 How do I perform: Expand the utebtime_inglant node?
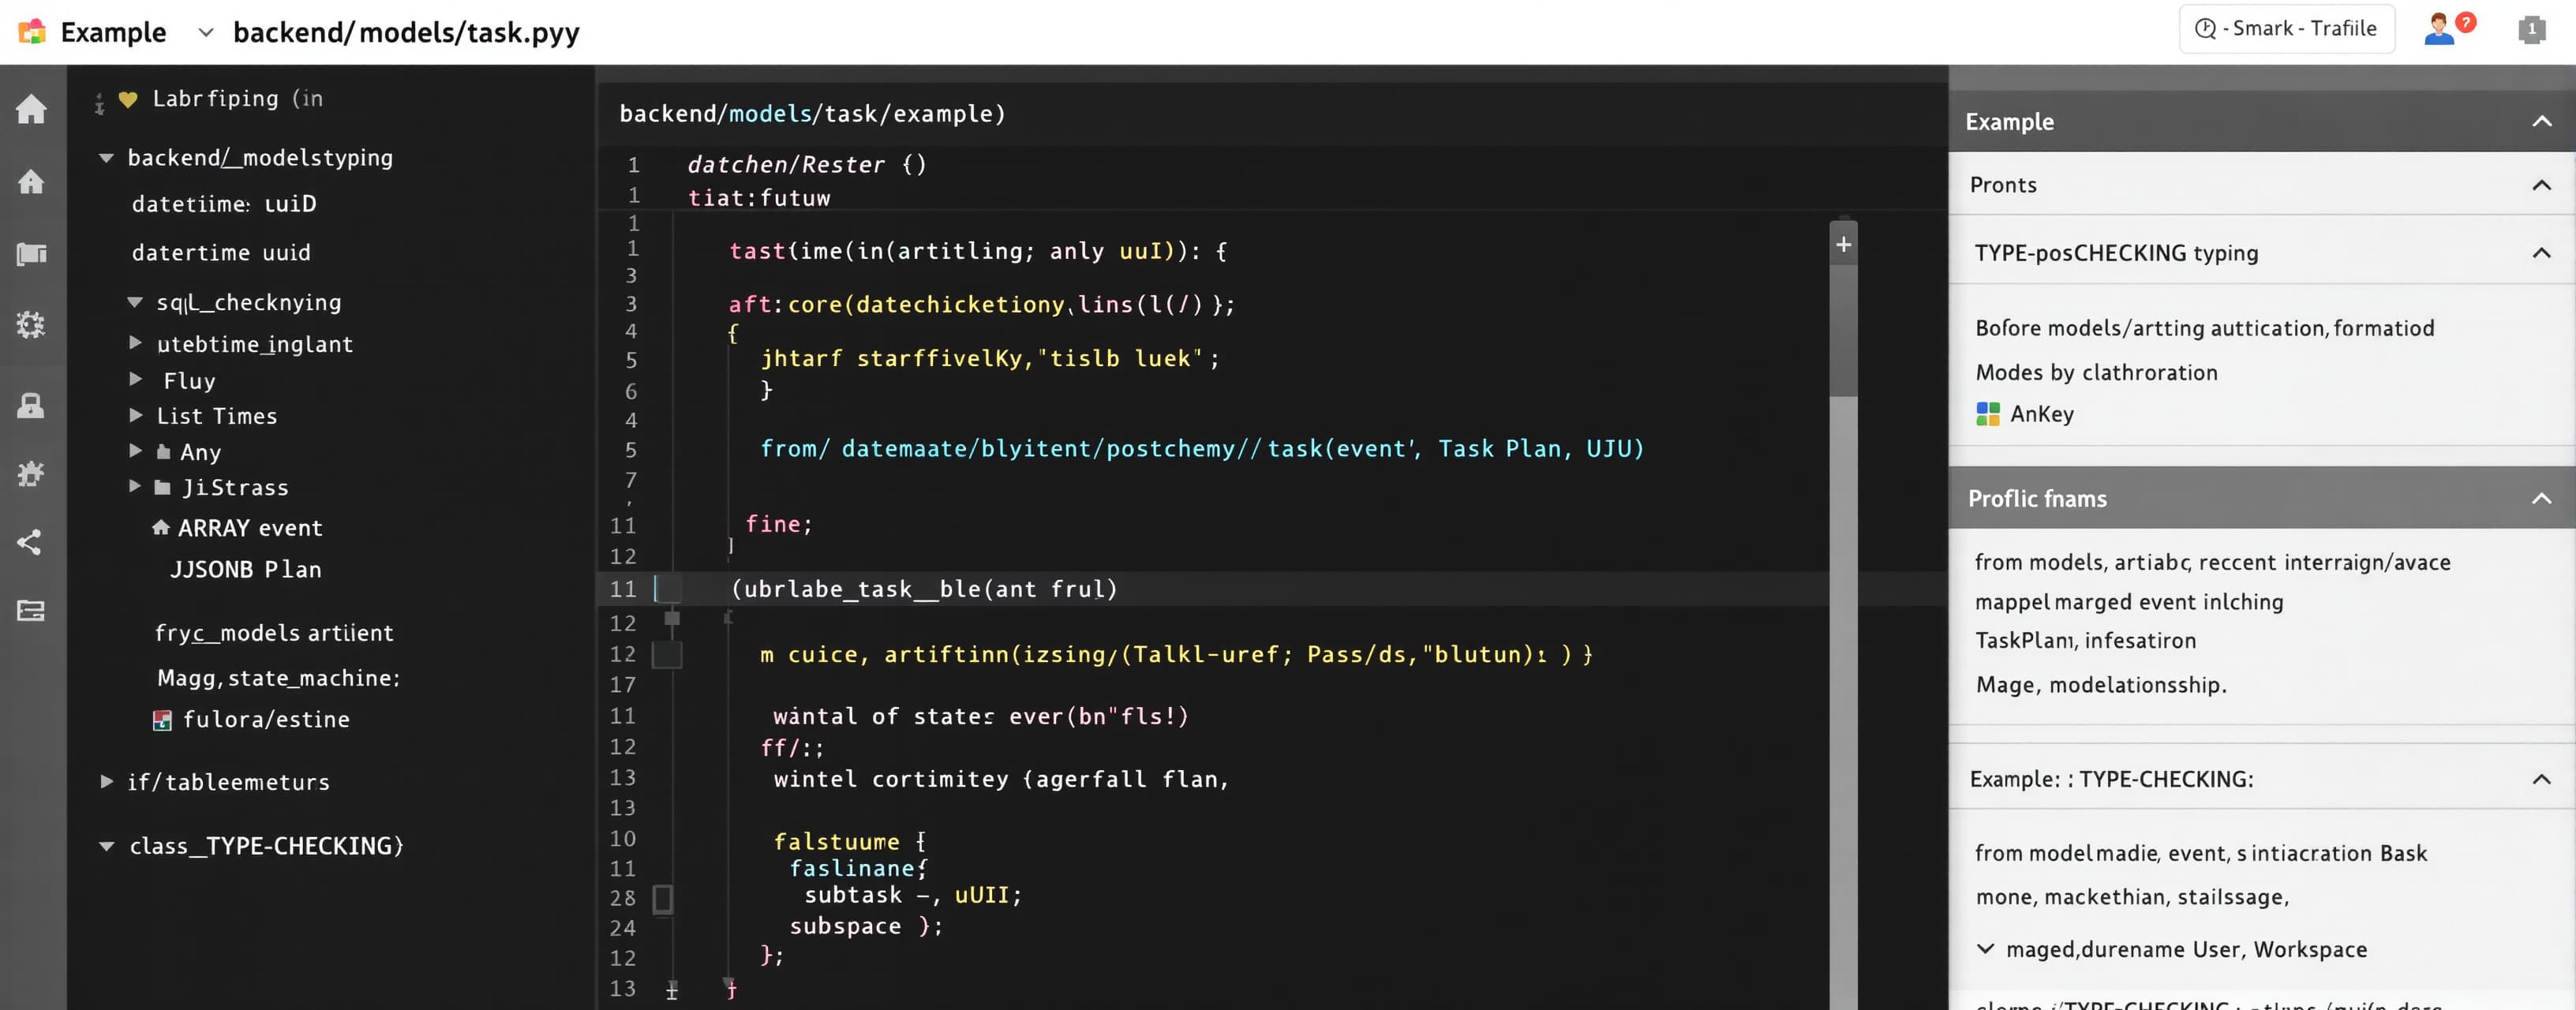(x=135, y=343)
